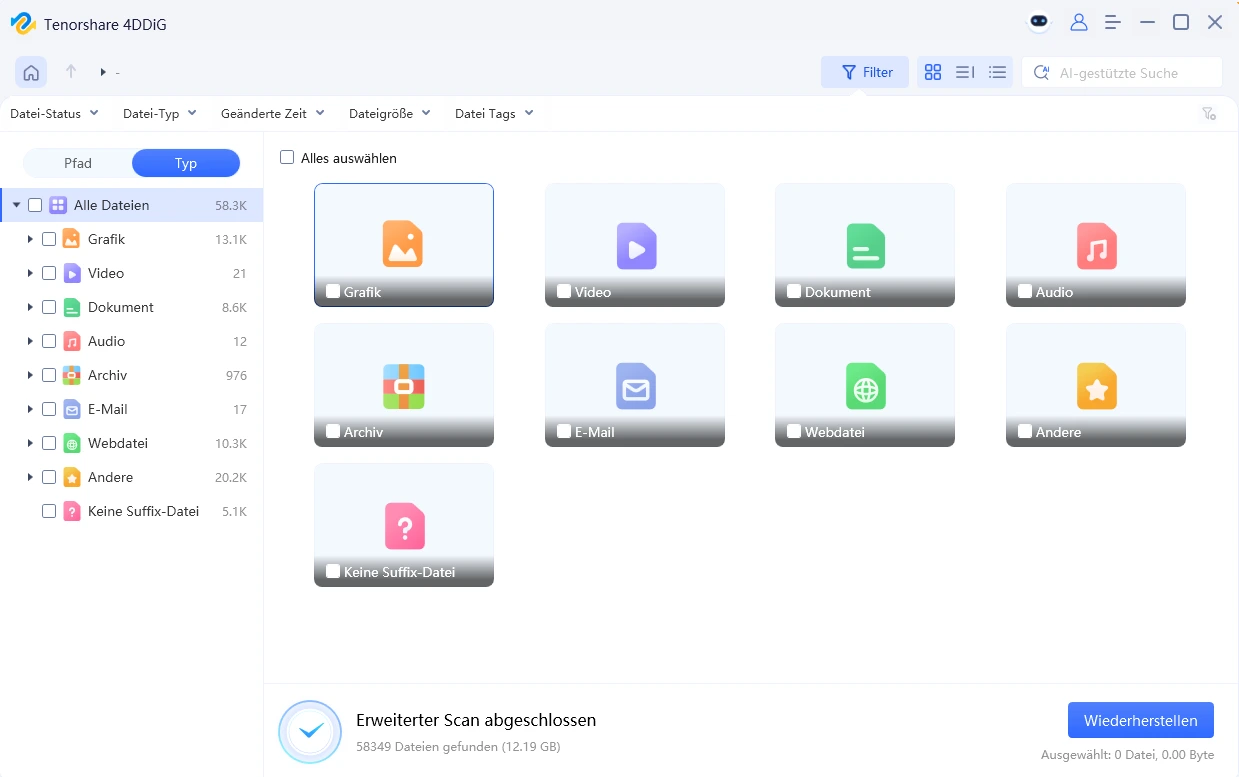This screenshot has width=1239, height=777.
Task: Click the home icon in navigation bar
Action: point(31,72)
